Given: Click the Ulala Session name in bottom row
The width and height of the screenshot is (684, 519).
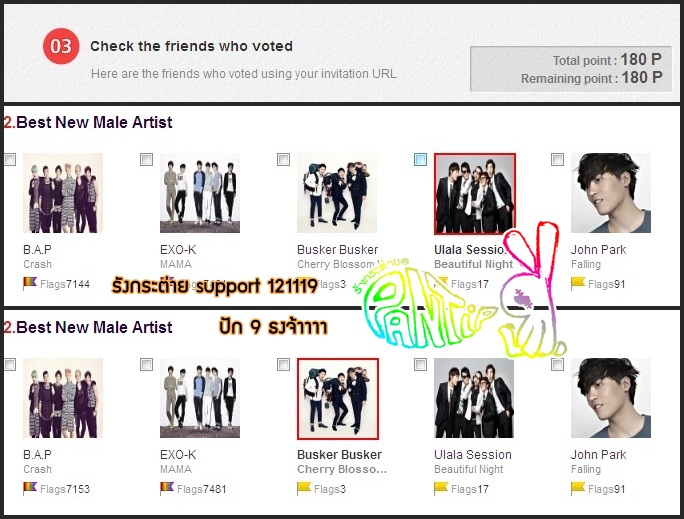Looking at the screenshot, I should click(x=472, y=454).
